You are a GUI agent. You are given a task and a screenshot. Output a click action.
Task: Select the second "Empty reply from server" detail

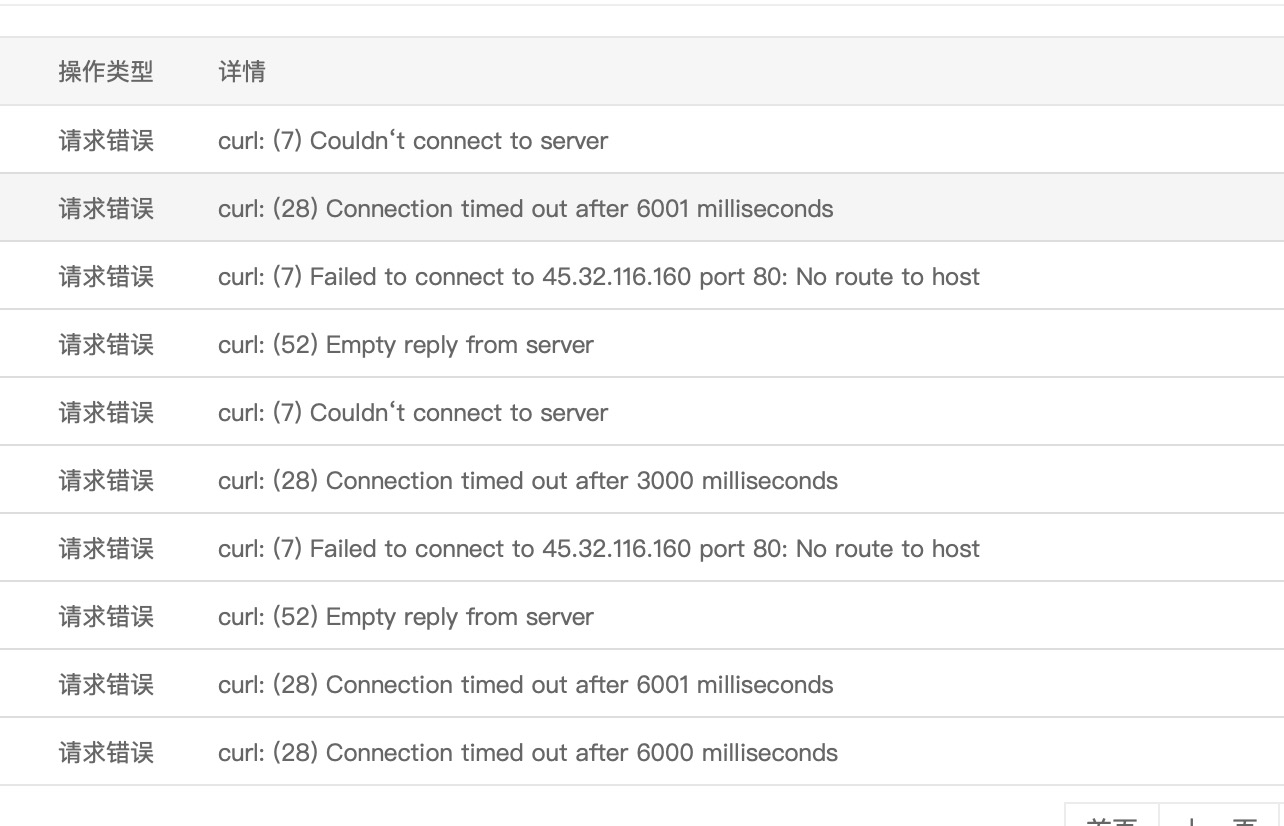405,617
